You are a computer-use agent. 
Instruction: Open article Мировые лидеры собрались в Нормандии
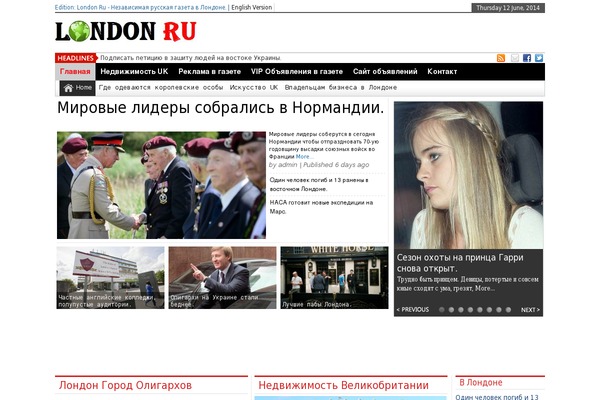point(220,108)
